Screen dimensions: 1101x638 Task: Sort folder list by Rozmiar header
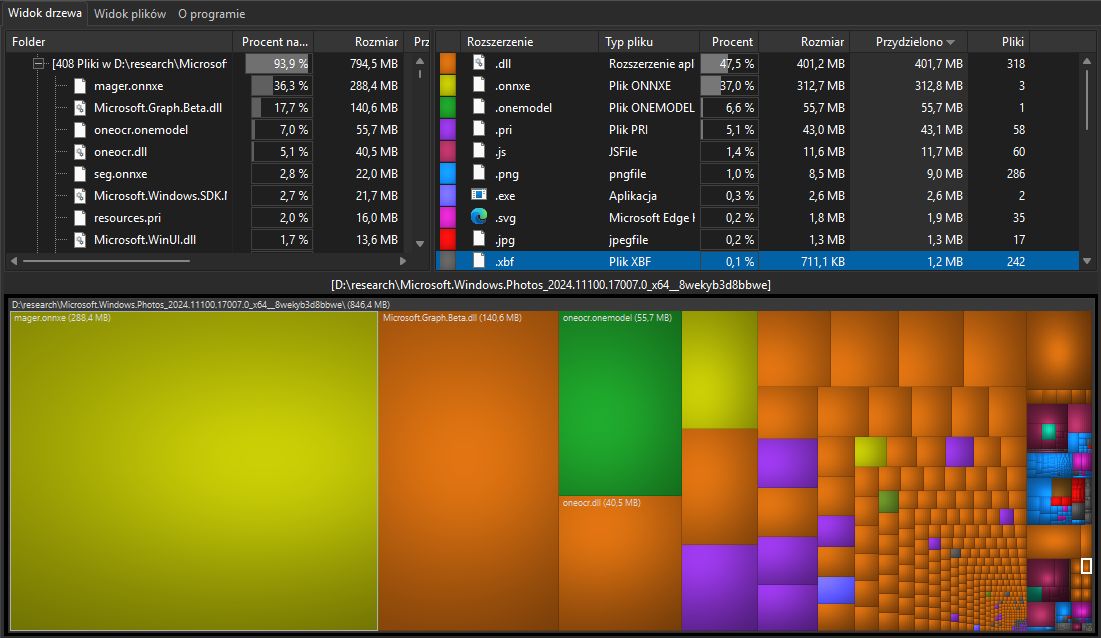click(x=359, y=42)
